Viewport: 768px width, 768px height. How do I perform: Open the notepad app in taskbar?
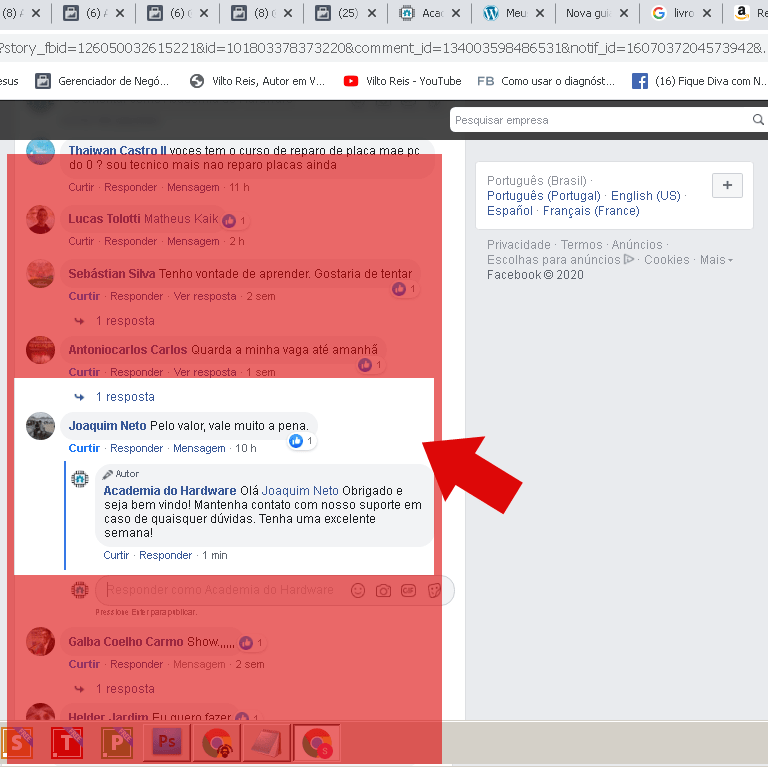click(266, 743)
